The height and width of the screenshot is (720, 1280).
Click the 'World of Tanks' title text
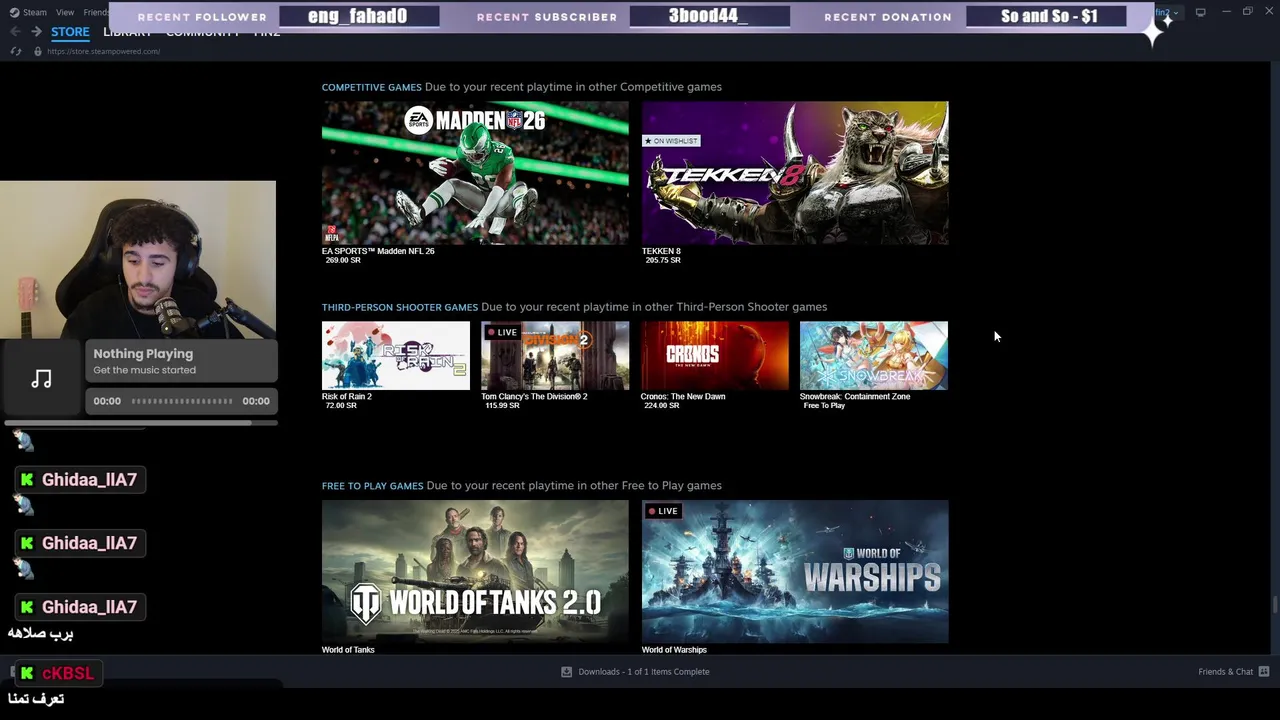(348, 650)
